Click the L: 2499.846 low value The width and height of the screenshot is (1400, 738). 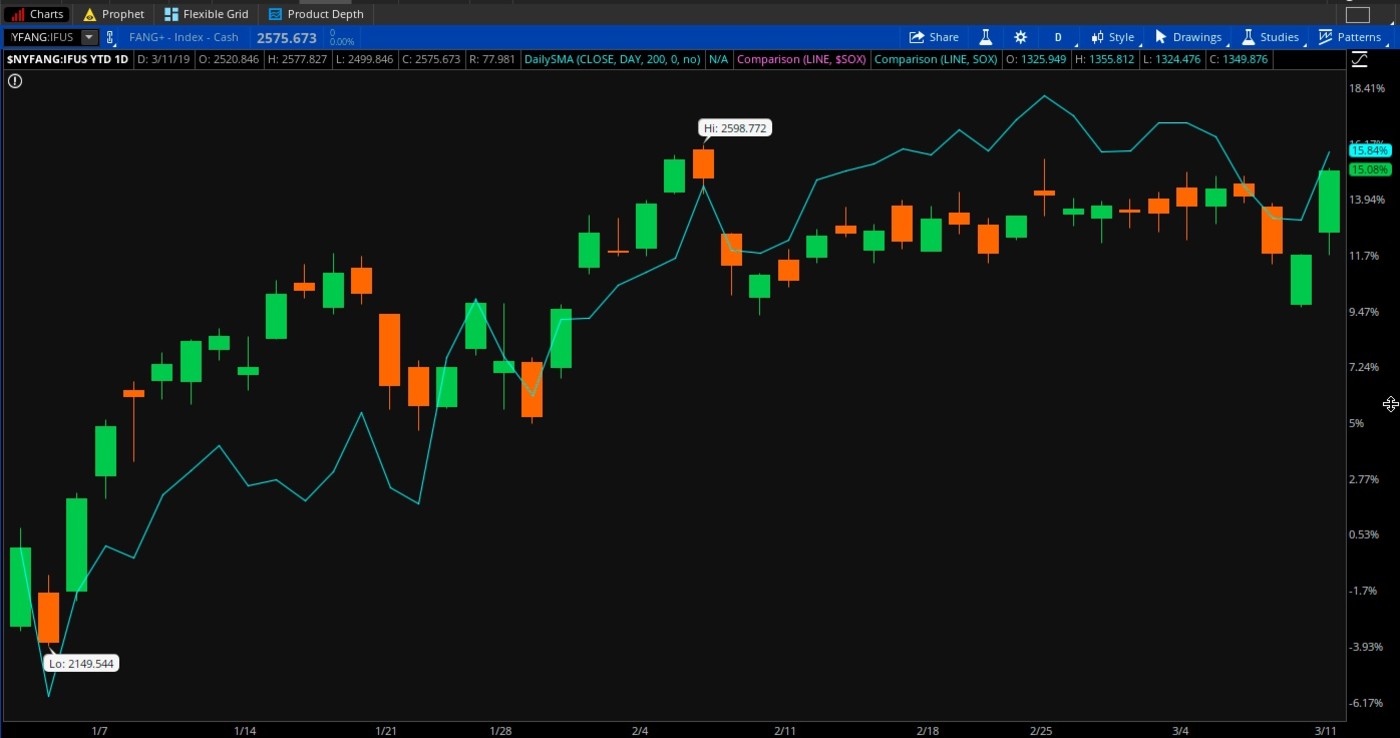click(x=364, y=59)
